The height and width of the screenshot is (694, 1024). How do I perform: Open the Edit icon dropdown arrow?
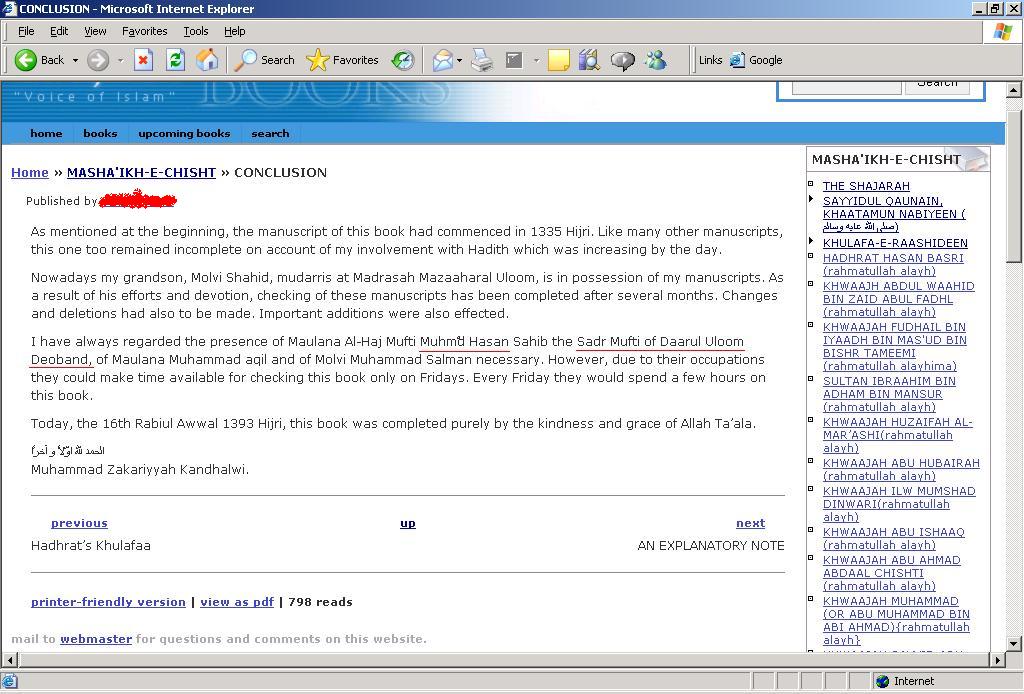[x=536, y=60]
